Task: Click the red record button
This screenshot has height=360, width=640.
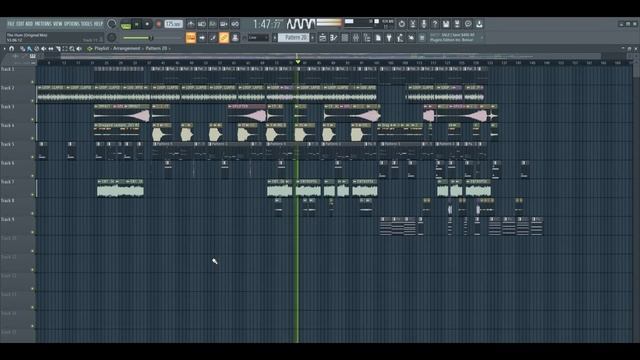Action: tap(158, 24)
